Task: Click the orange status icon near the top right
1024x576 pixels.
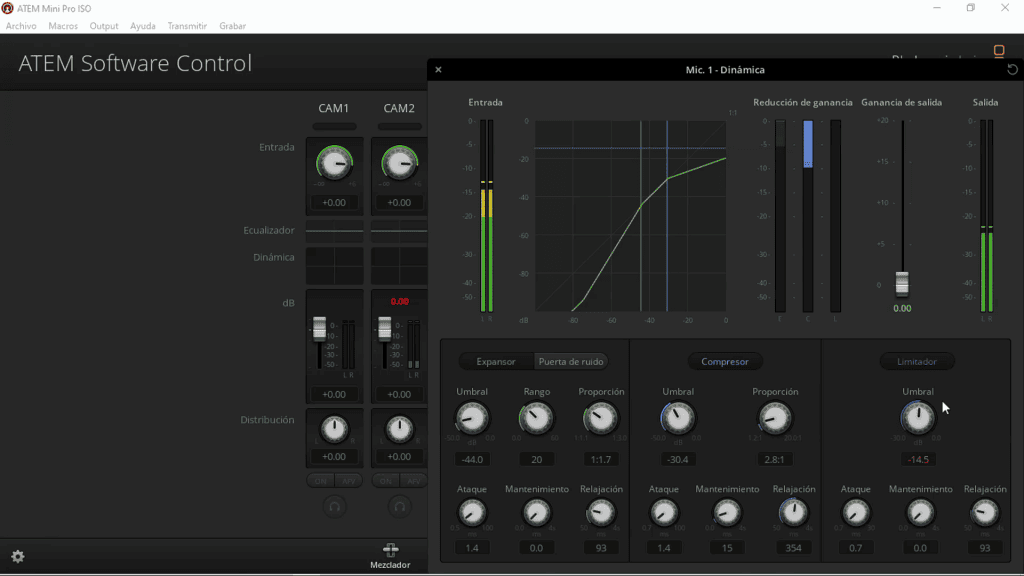Action: pos(999,51)
